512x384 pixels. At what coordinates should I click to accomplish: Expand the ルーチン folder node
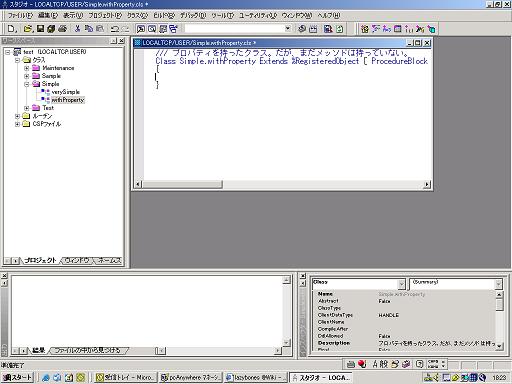pos(17,116)
